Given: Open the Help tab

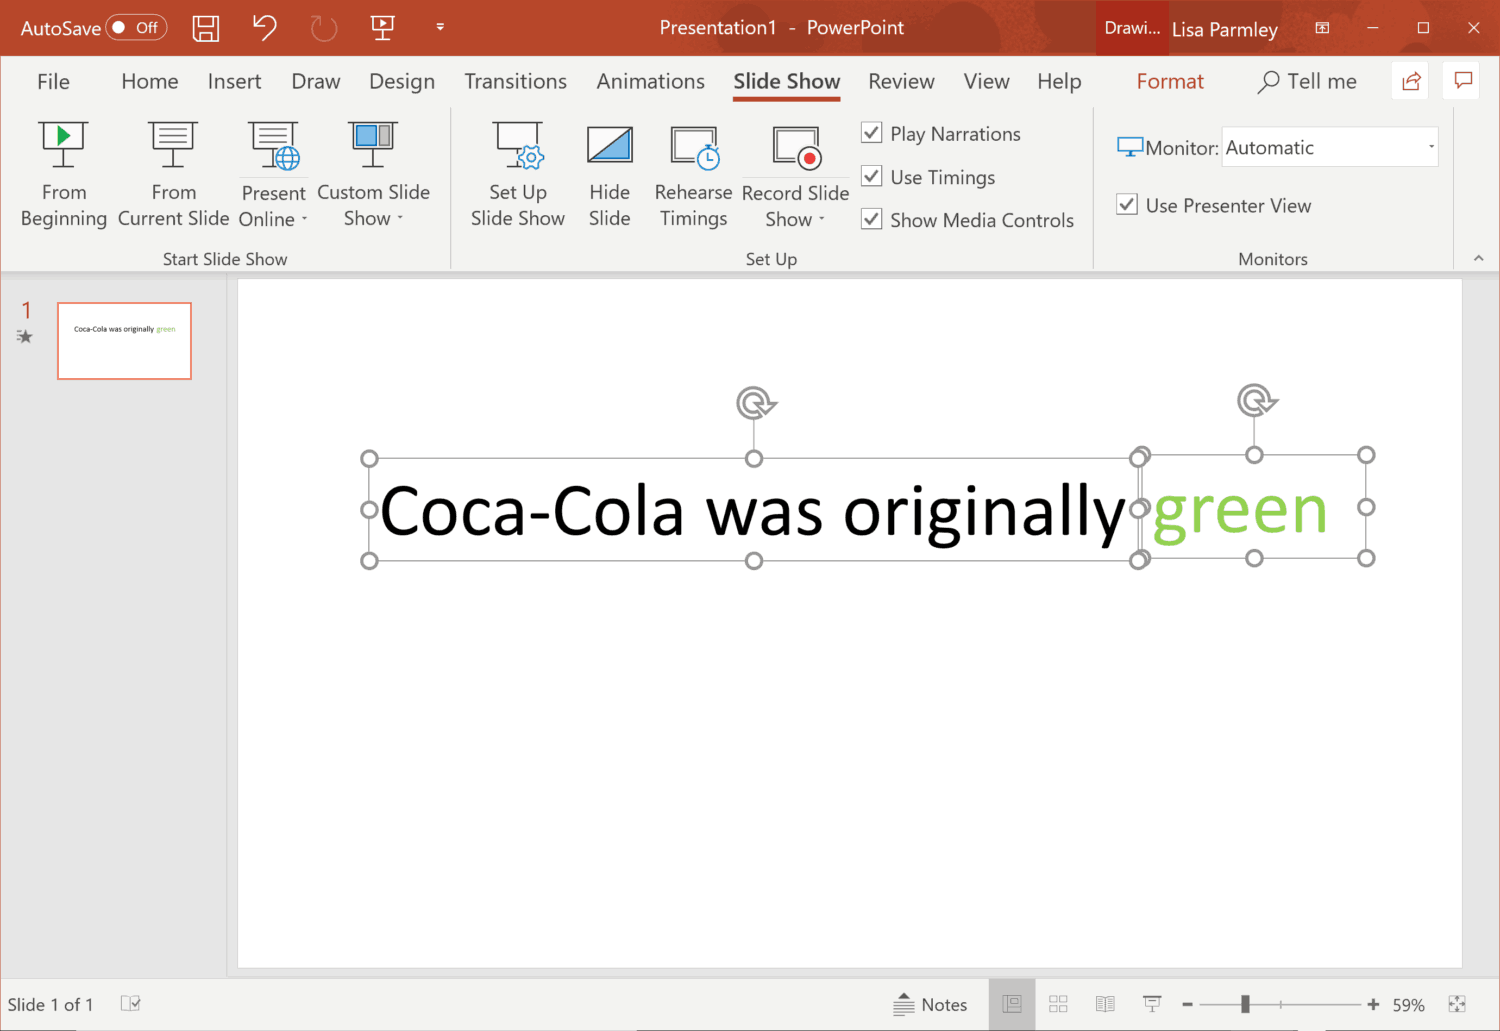Looking at the screenshot, I should pos(1059,81).
